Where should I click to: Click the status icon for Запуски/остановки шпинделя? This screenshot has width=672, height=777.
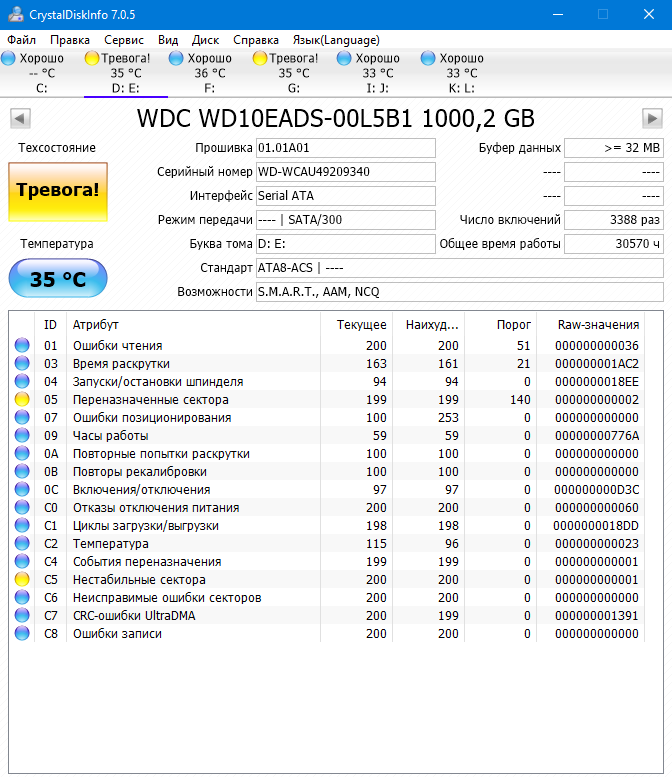(22, 382)
